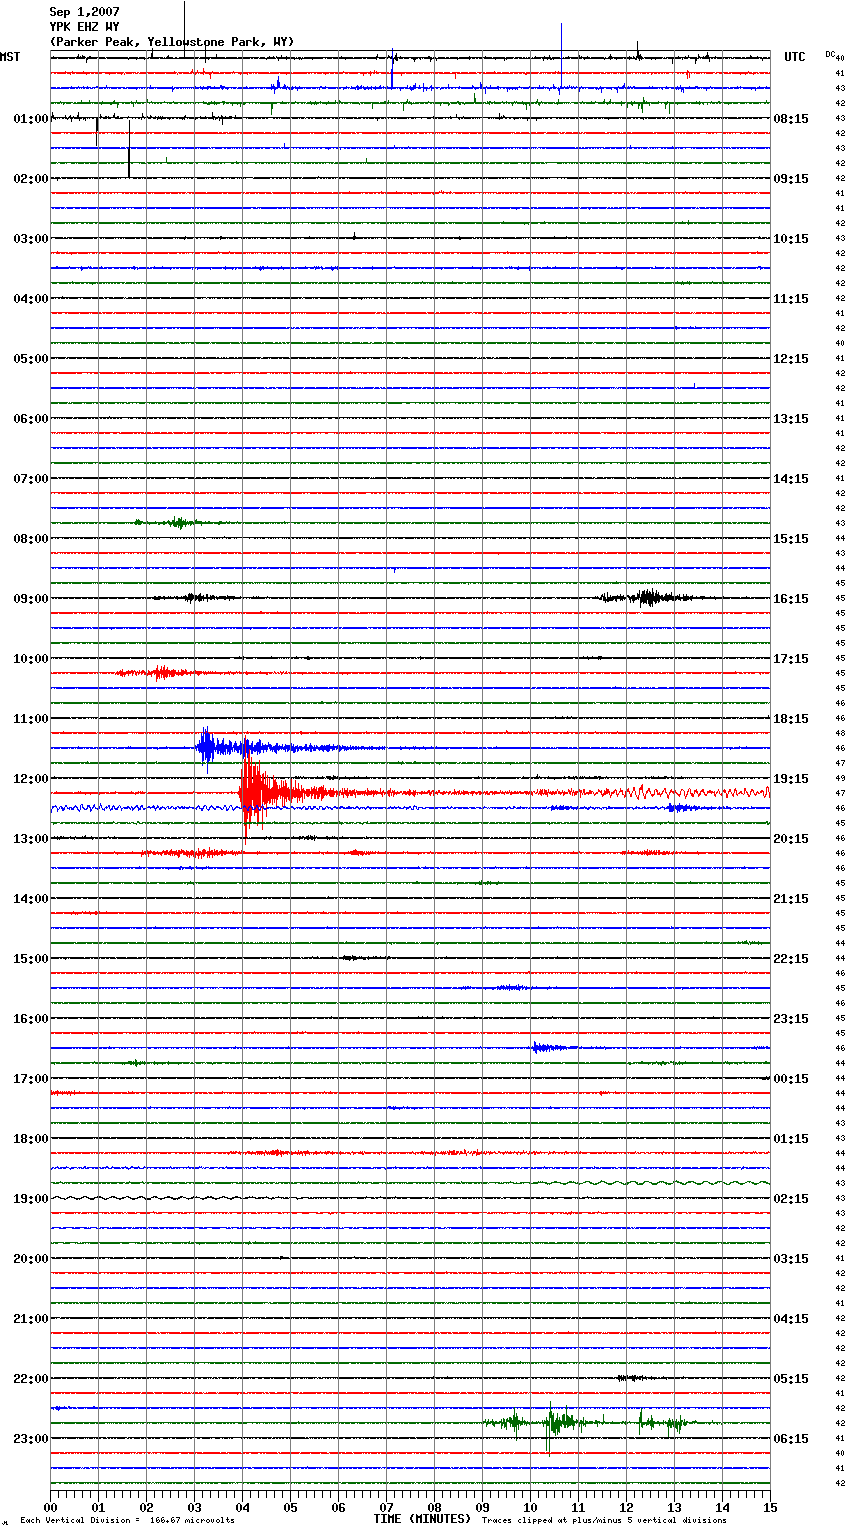Select the 12:00 MST row label

click(x=31, y=779)
